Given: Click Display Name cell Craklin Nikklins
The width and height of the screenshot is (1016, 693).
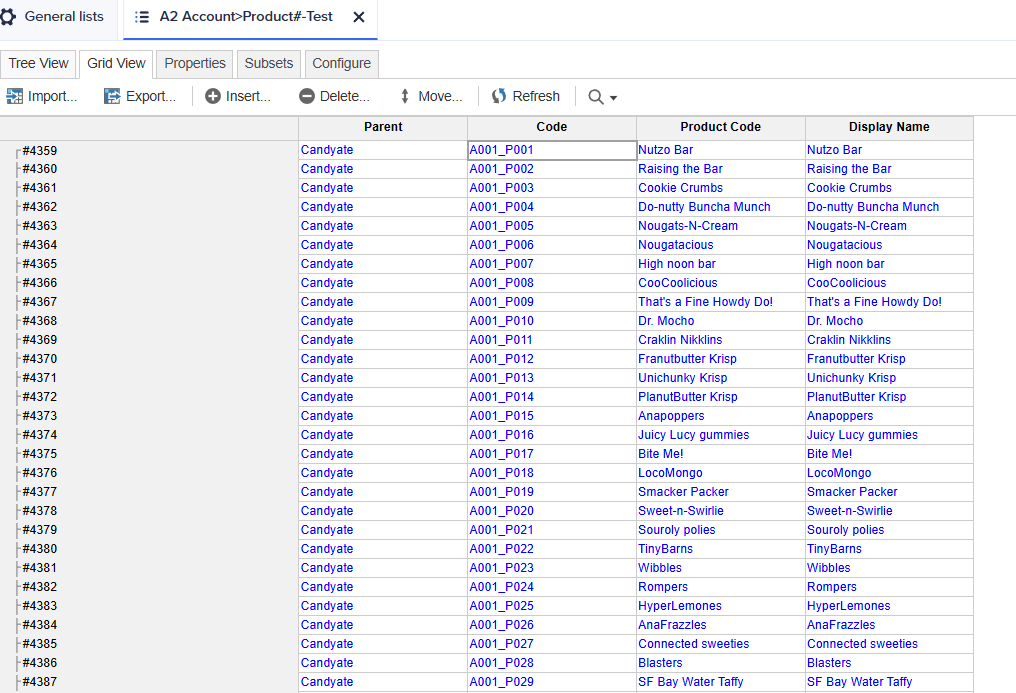Looking at the screenshot, I should (x=889, y=340).
